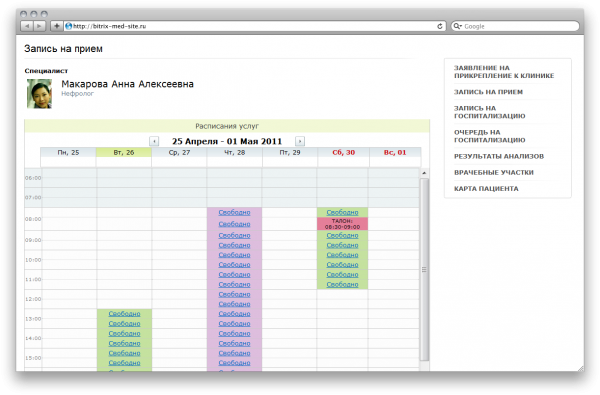Image resolution: width=600 pixels, height=395 pixels.
Task: Open Карта пациента menu item
Action: (x=486, y=188)
